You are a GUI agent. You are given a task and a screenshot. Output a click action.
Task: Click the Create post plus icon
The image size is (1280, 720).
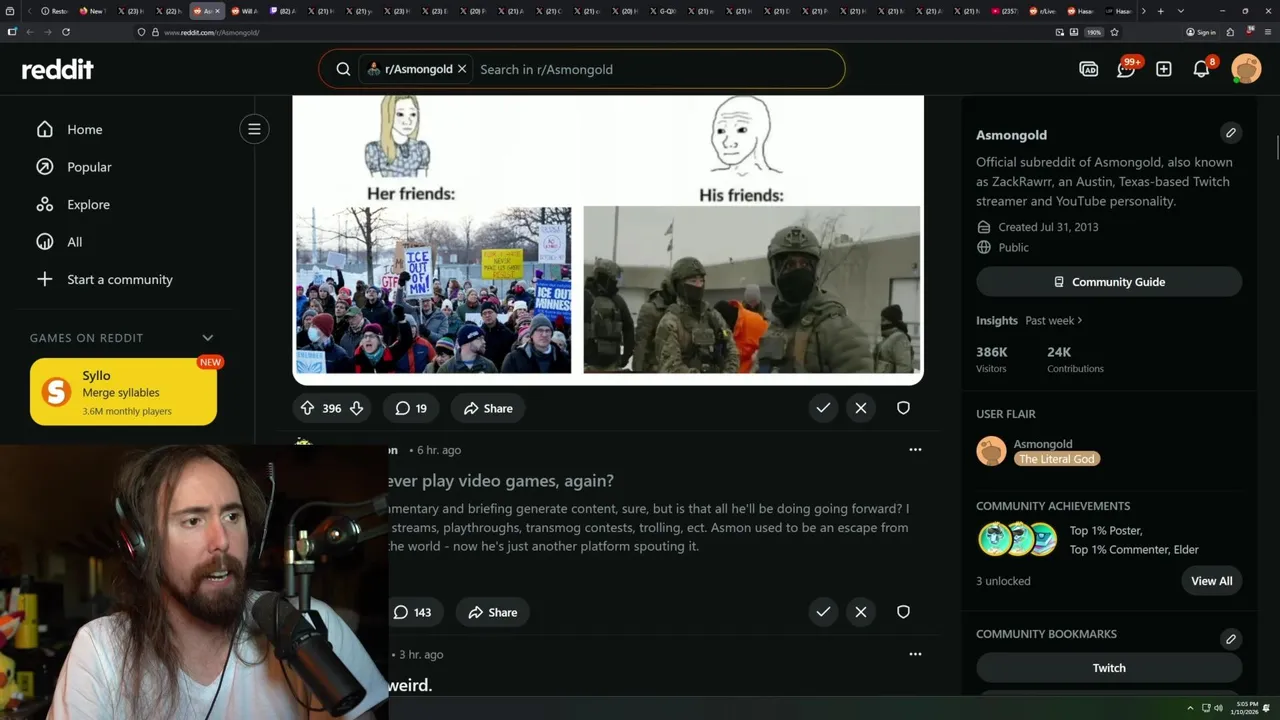(1164, 69)
